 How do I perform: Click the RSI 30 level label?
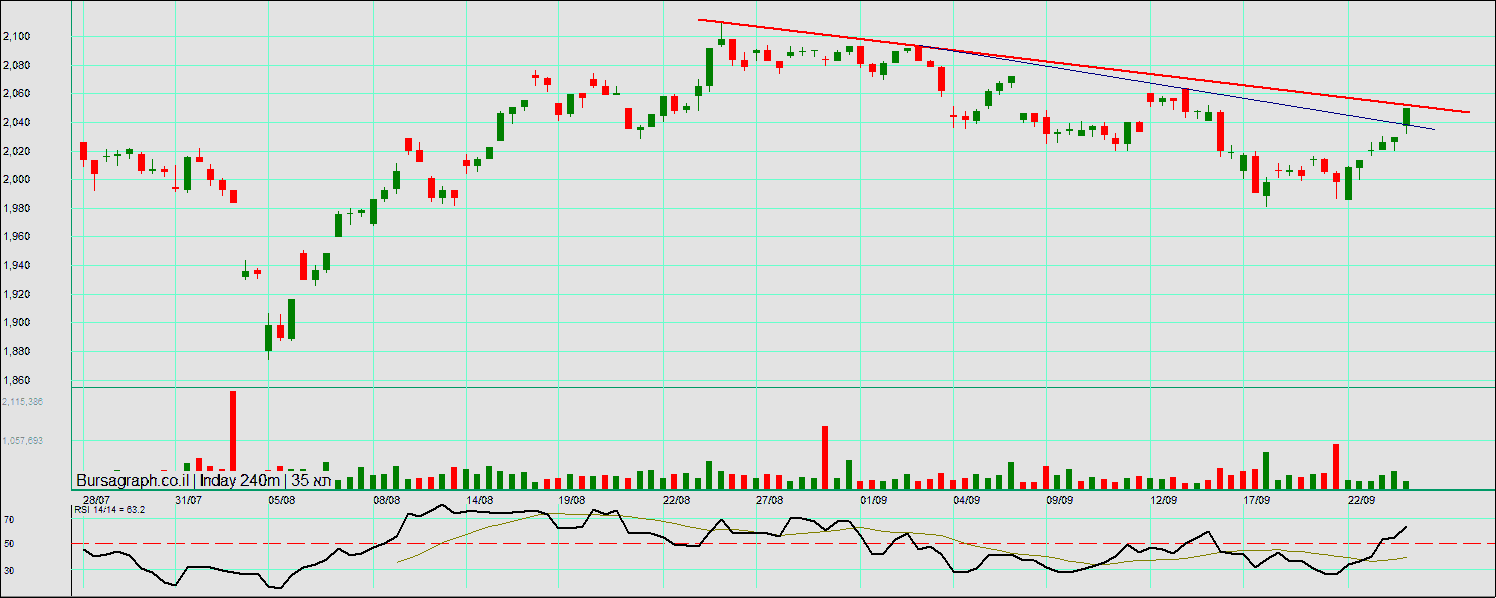(x=8, y=570)
